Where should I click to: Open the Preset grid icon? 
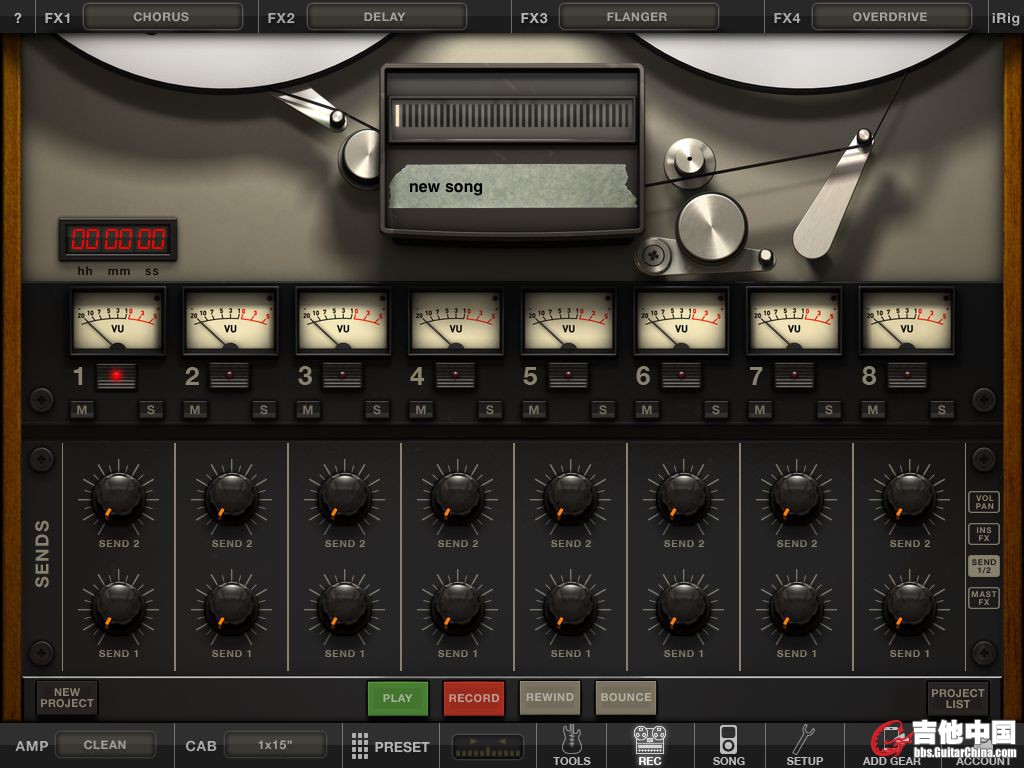pyautogui.click(x=360, y=746)
